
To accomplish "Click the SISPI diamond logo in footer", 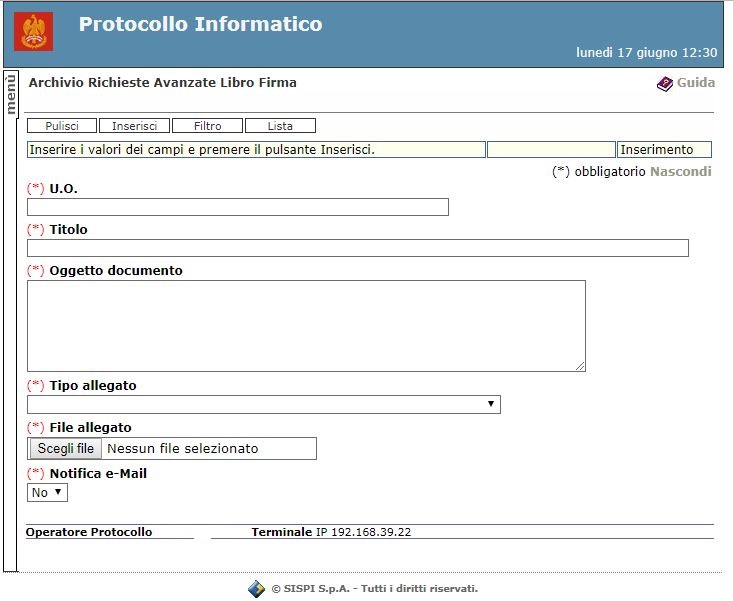I will [x=256, y=589].
